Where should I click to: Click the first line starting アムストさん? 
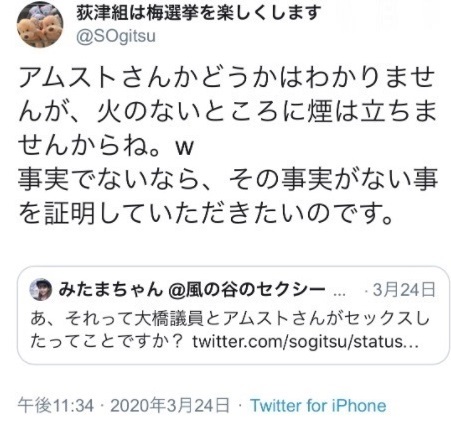[227, 78]
